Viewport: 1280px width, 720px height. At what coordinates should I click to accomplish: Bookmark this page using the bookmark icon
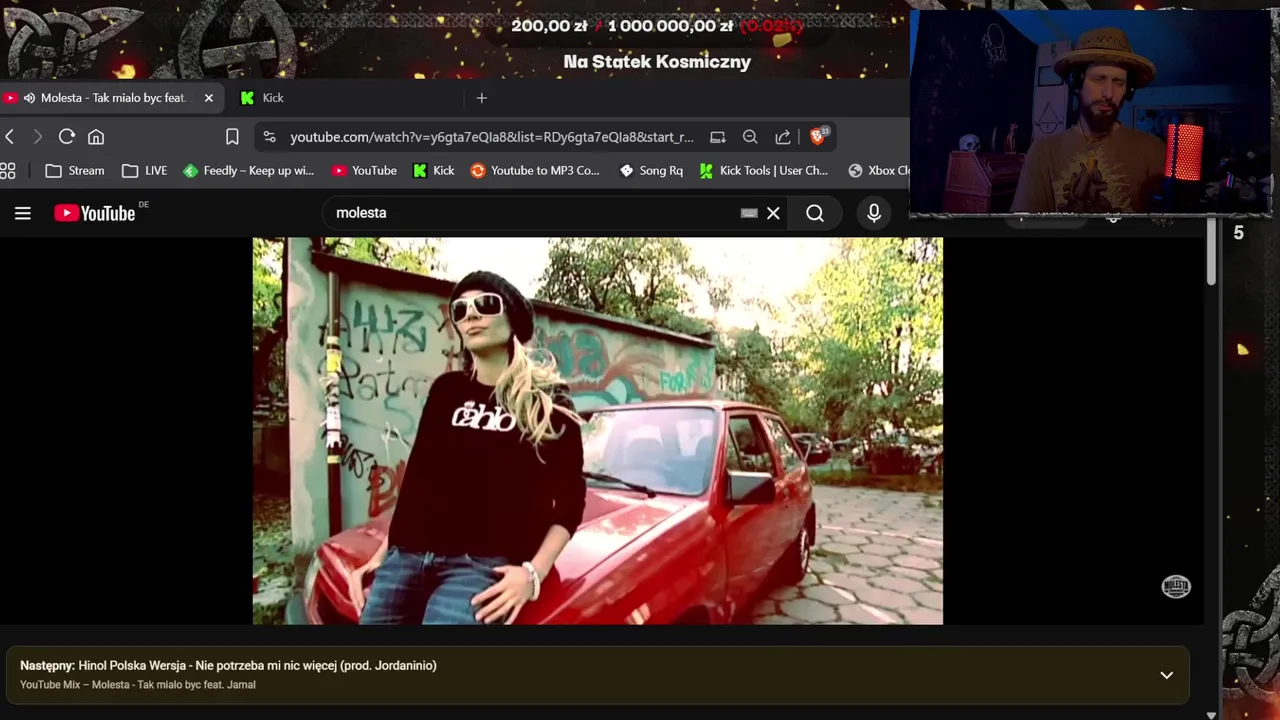pos(232,137)
